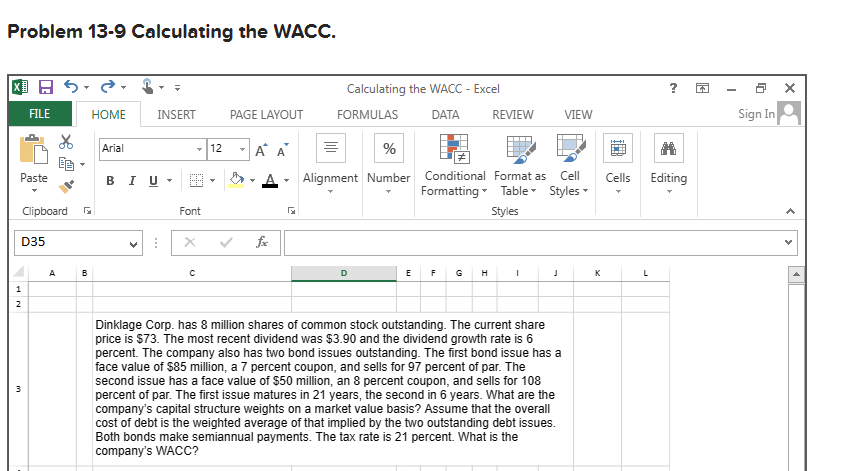Open Excel help question mark

pos(673,88)
